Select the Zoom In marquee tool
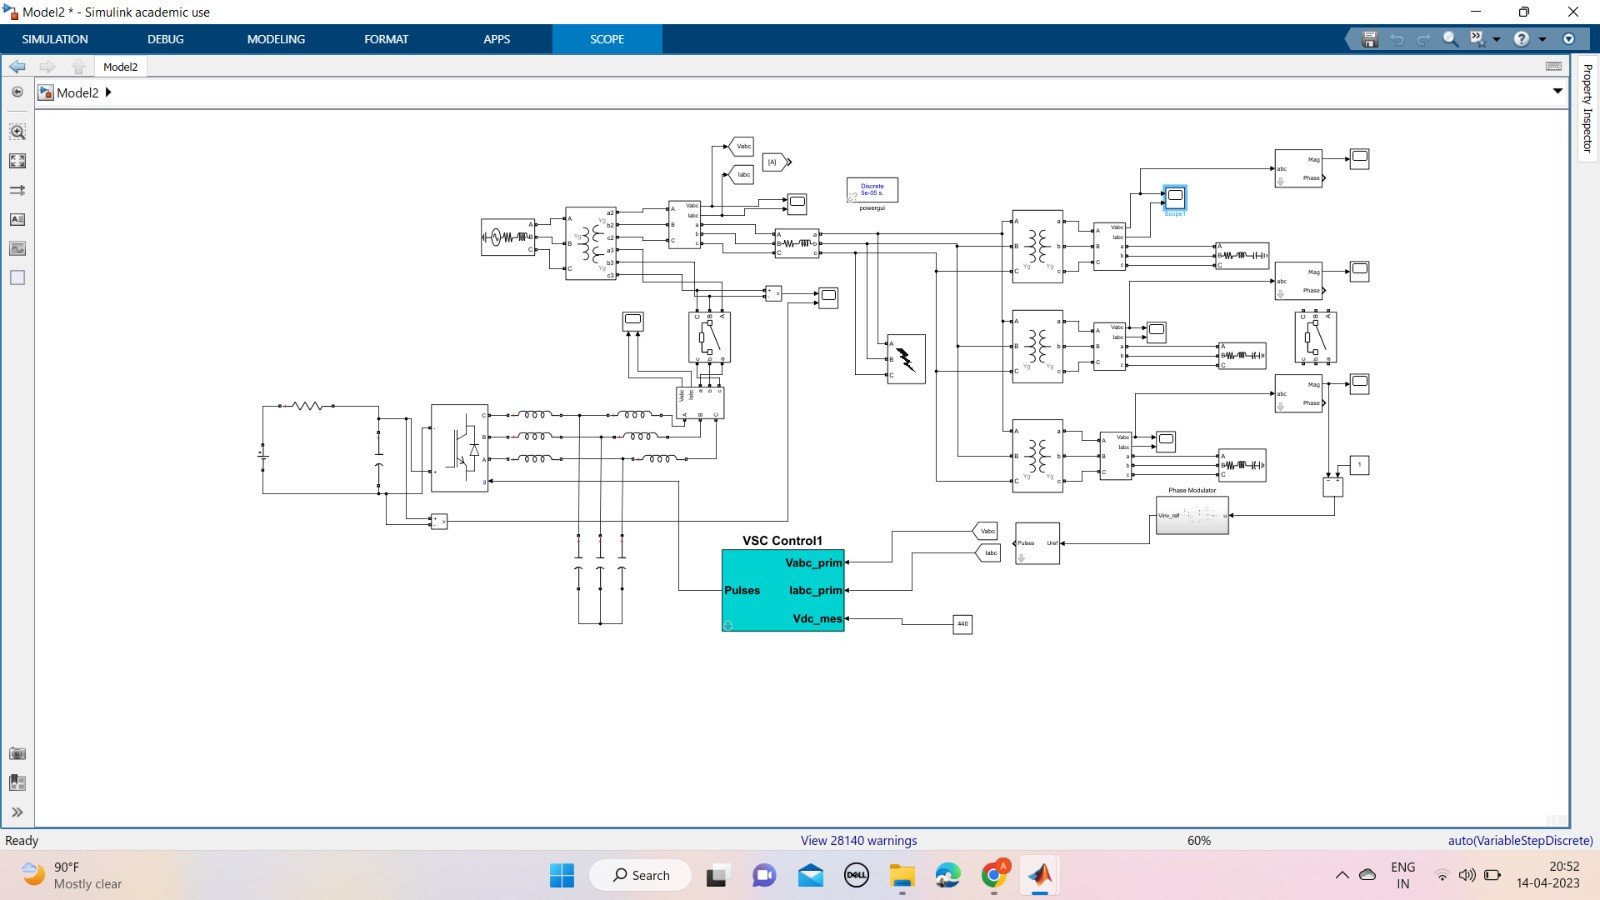 17,132
